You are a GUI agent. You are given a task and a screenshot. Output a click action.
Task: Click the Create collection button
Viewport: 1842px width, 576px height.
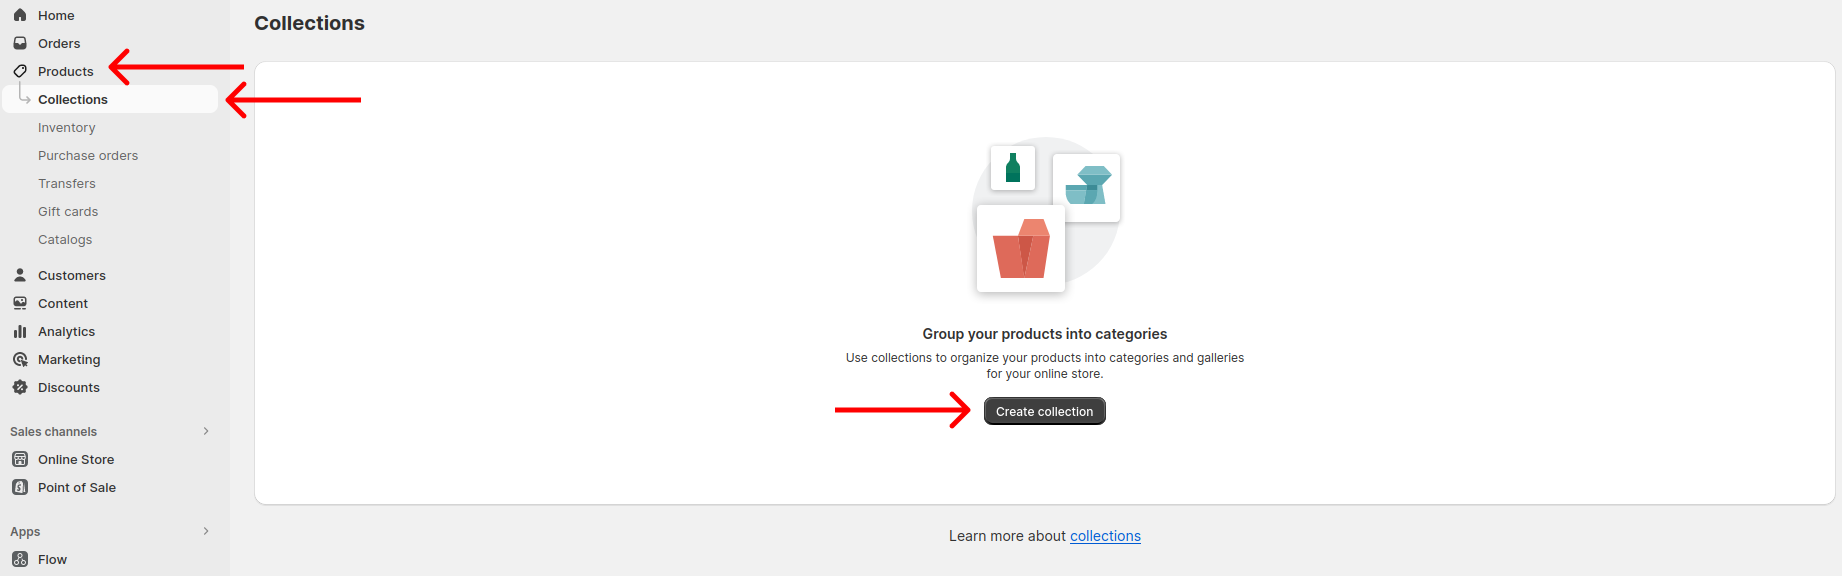click(x=1045, y=411)
